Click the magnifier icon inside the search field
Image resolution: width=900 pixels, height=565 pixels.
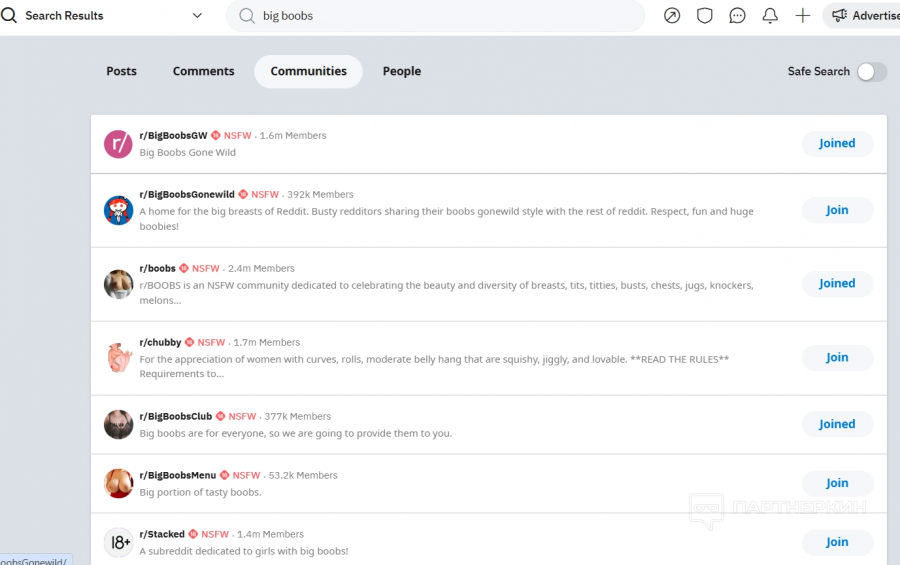click(247, 16)
